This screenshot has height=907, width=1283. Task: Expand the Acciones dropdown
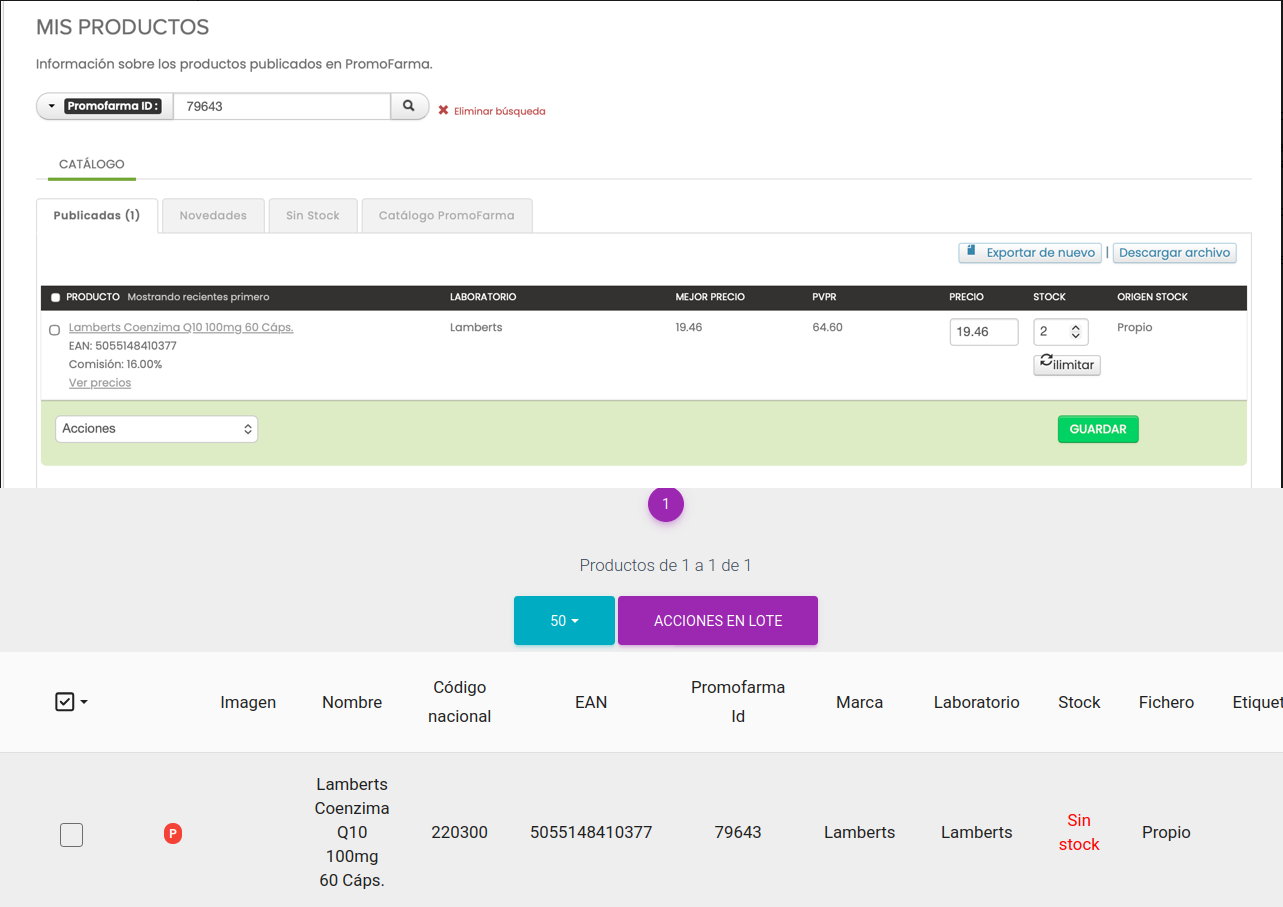point(156,429)
